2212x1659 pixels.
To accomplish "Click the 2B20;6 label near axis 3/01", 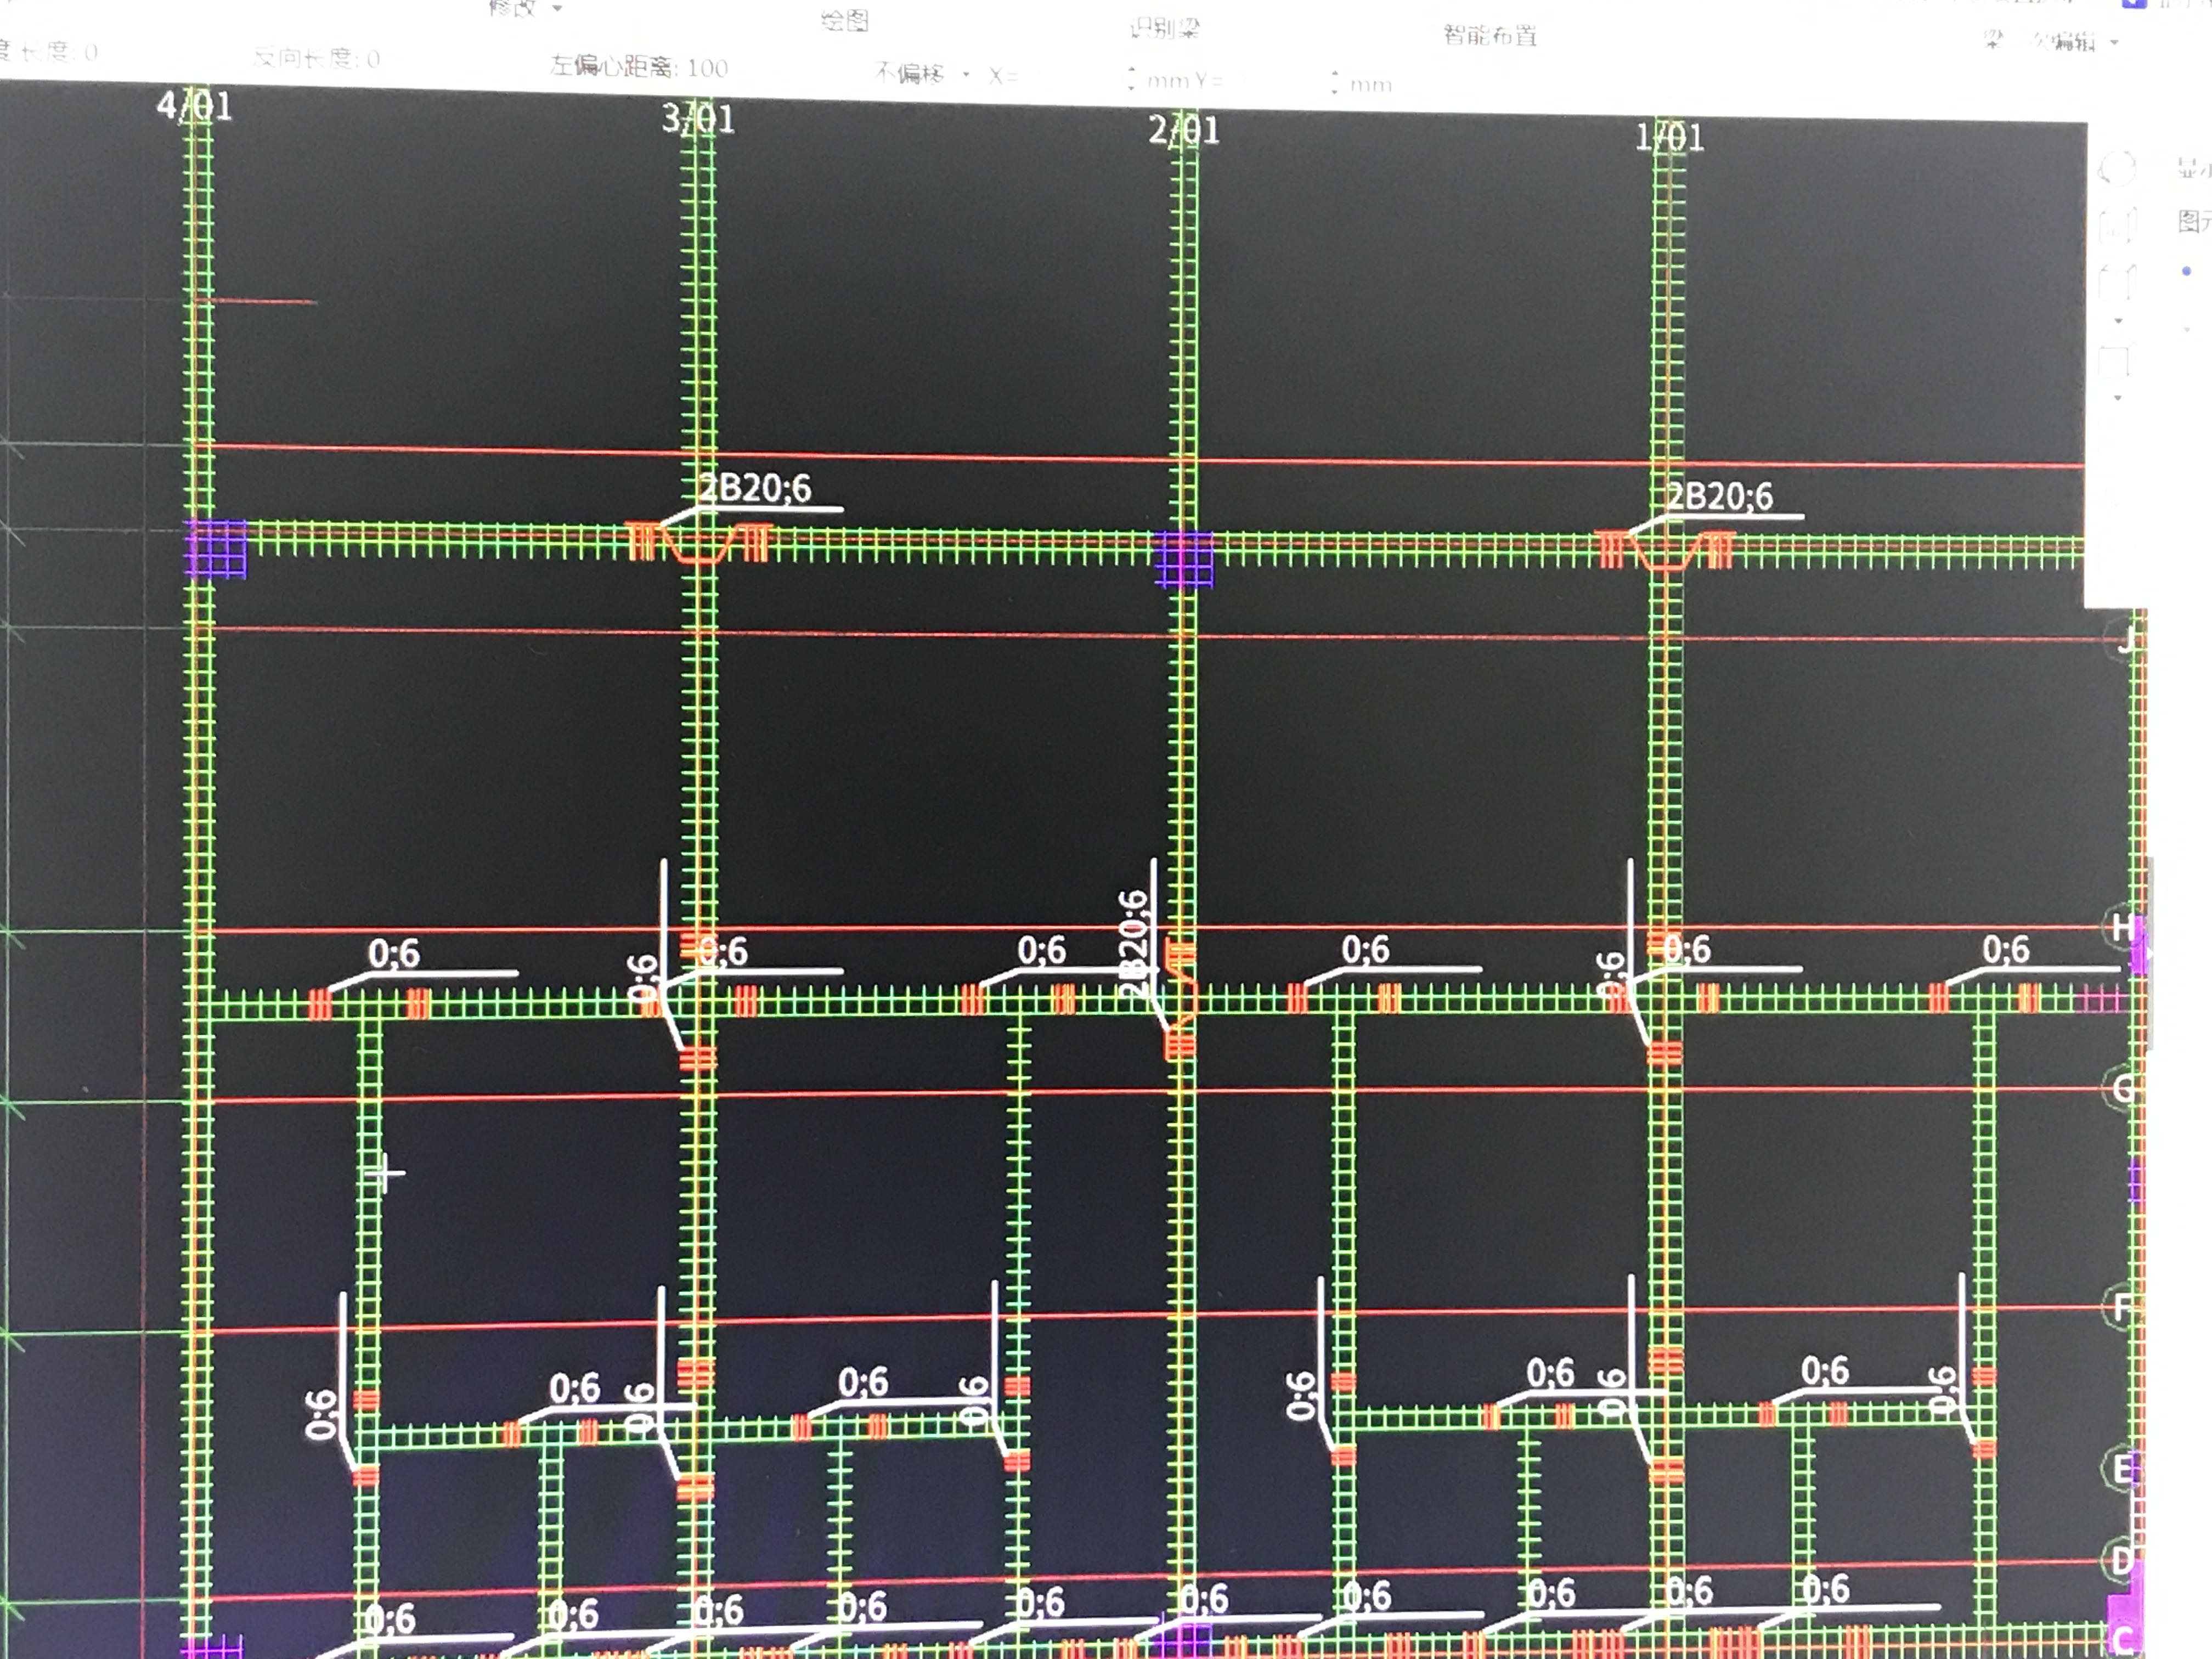I will click(755, 488).
